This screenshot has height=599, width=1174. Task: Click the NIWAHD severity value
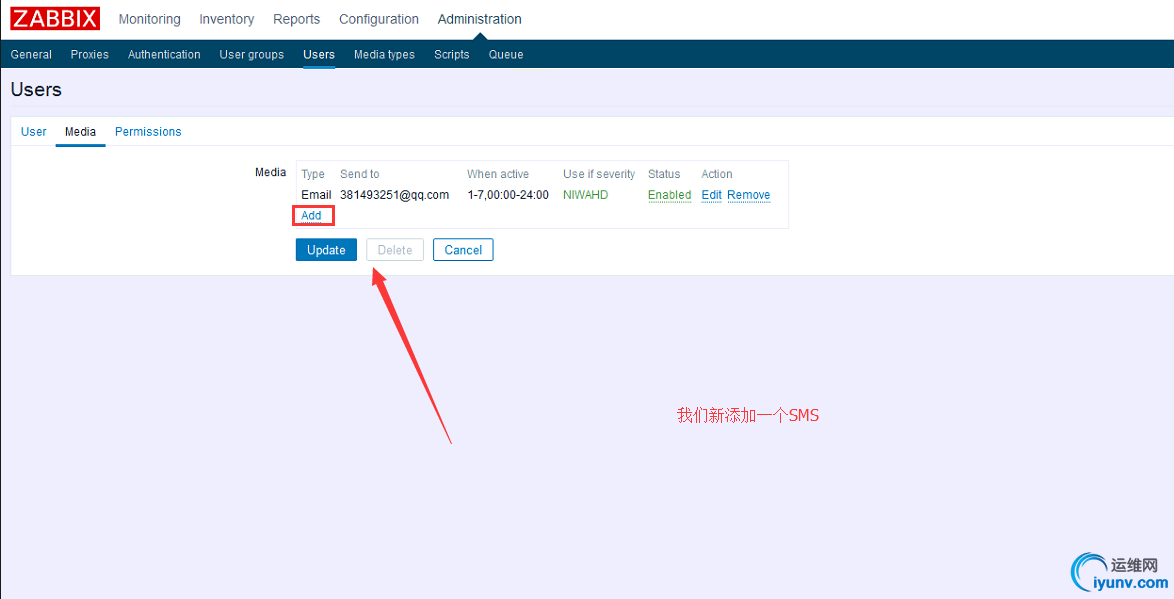click(x=586, y=195)
